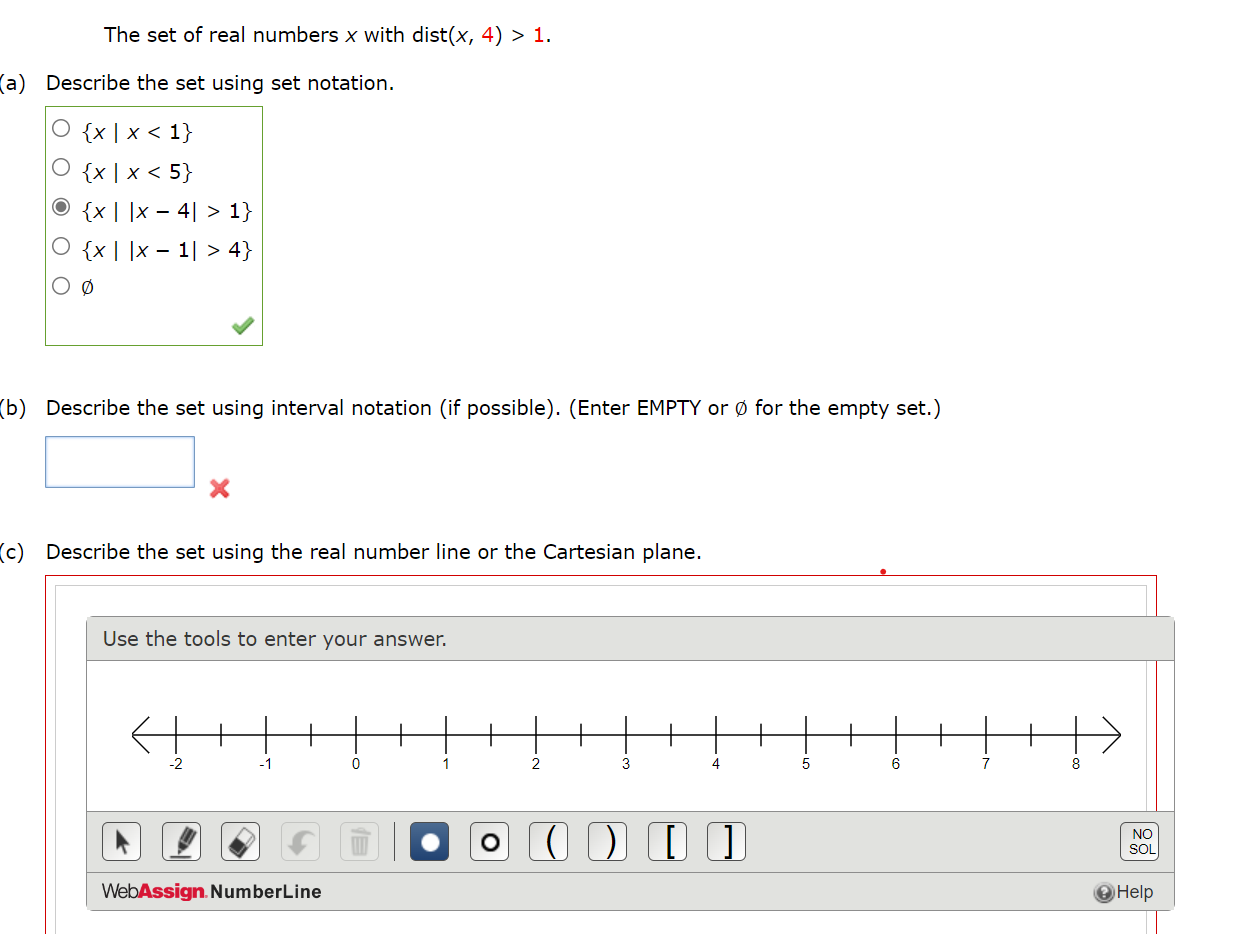Click the green checkmark under part (a)
The width and height of the screenshot is (1260, 934).
pos(241,325)
